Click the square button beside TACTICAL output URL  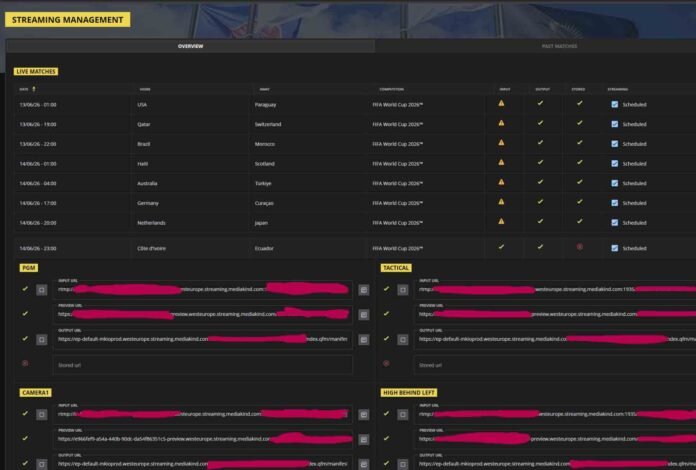[403, 340]
